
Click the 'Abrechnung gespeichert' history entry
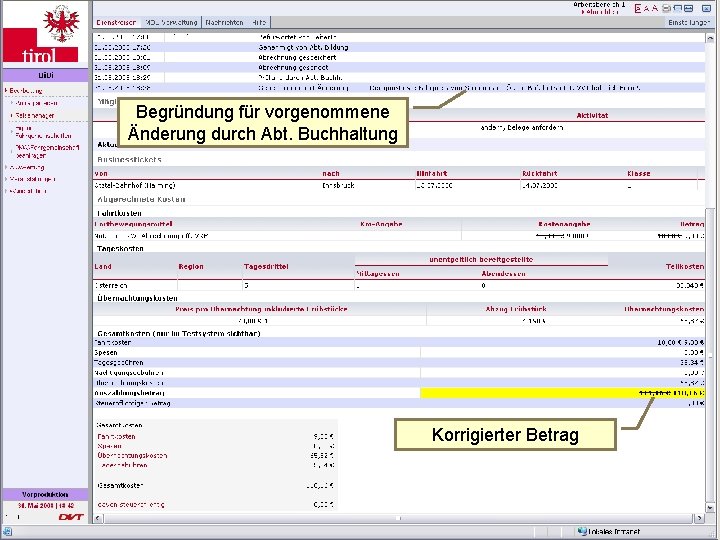(297, 57)
